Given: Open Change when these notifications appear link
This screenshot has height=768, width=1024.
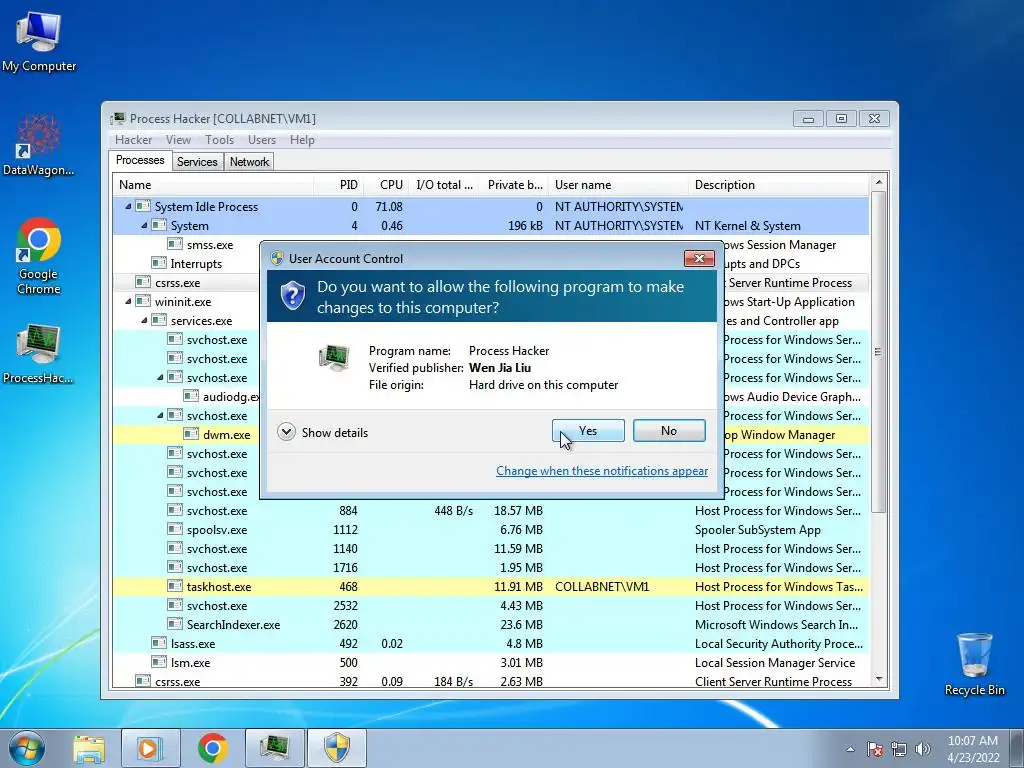Looking at the screenshot, I should (x=601, y=471).
